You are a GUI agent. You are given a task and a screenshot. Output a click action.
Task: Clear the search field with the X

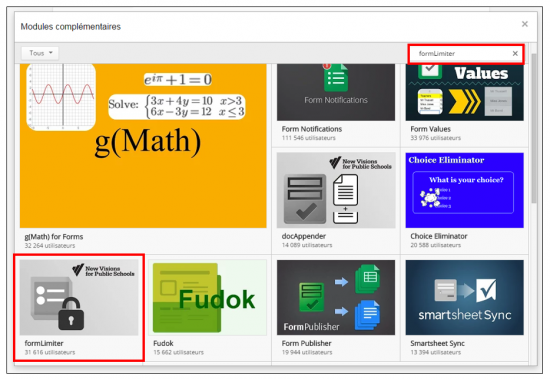pos(515,54)
